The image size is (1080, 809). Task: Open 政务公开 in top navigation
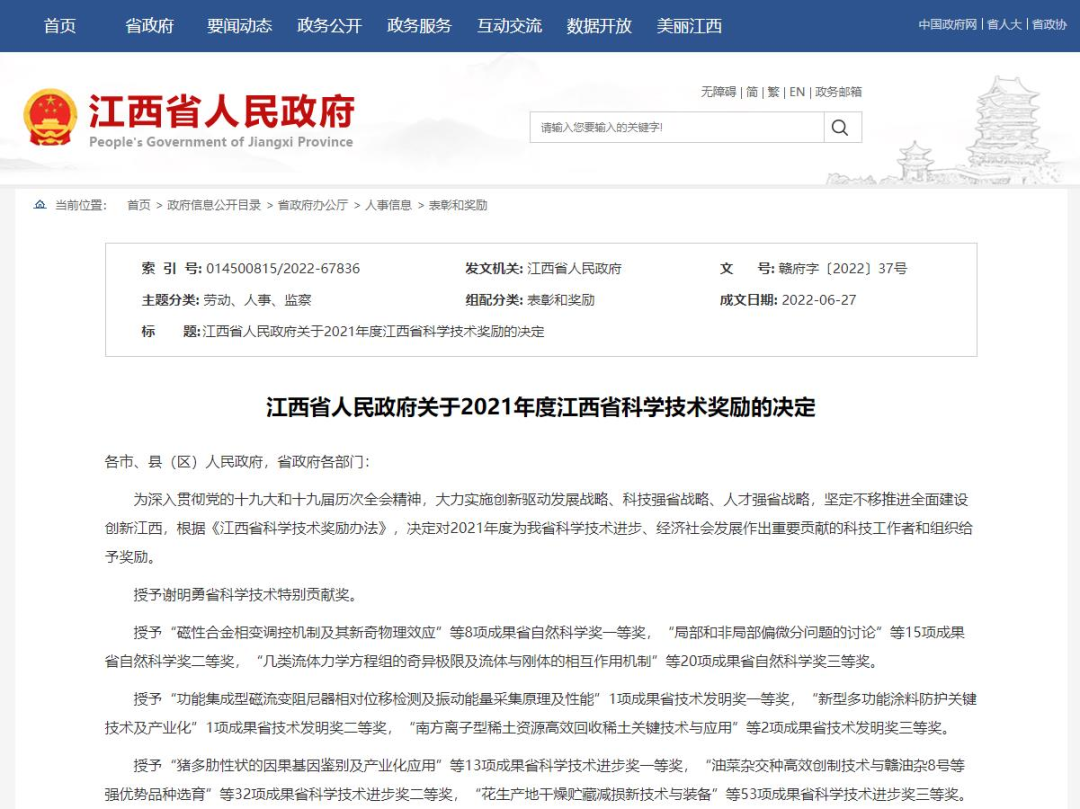pyautogui.click(x=330, y=26)
